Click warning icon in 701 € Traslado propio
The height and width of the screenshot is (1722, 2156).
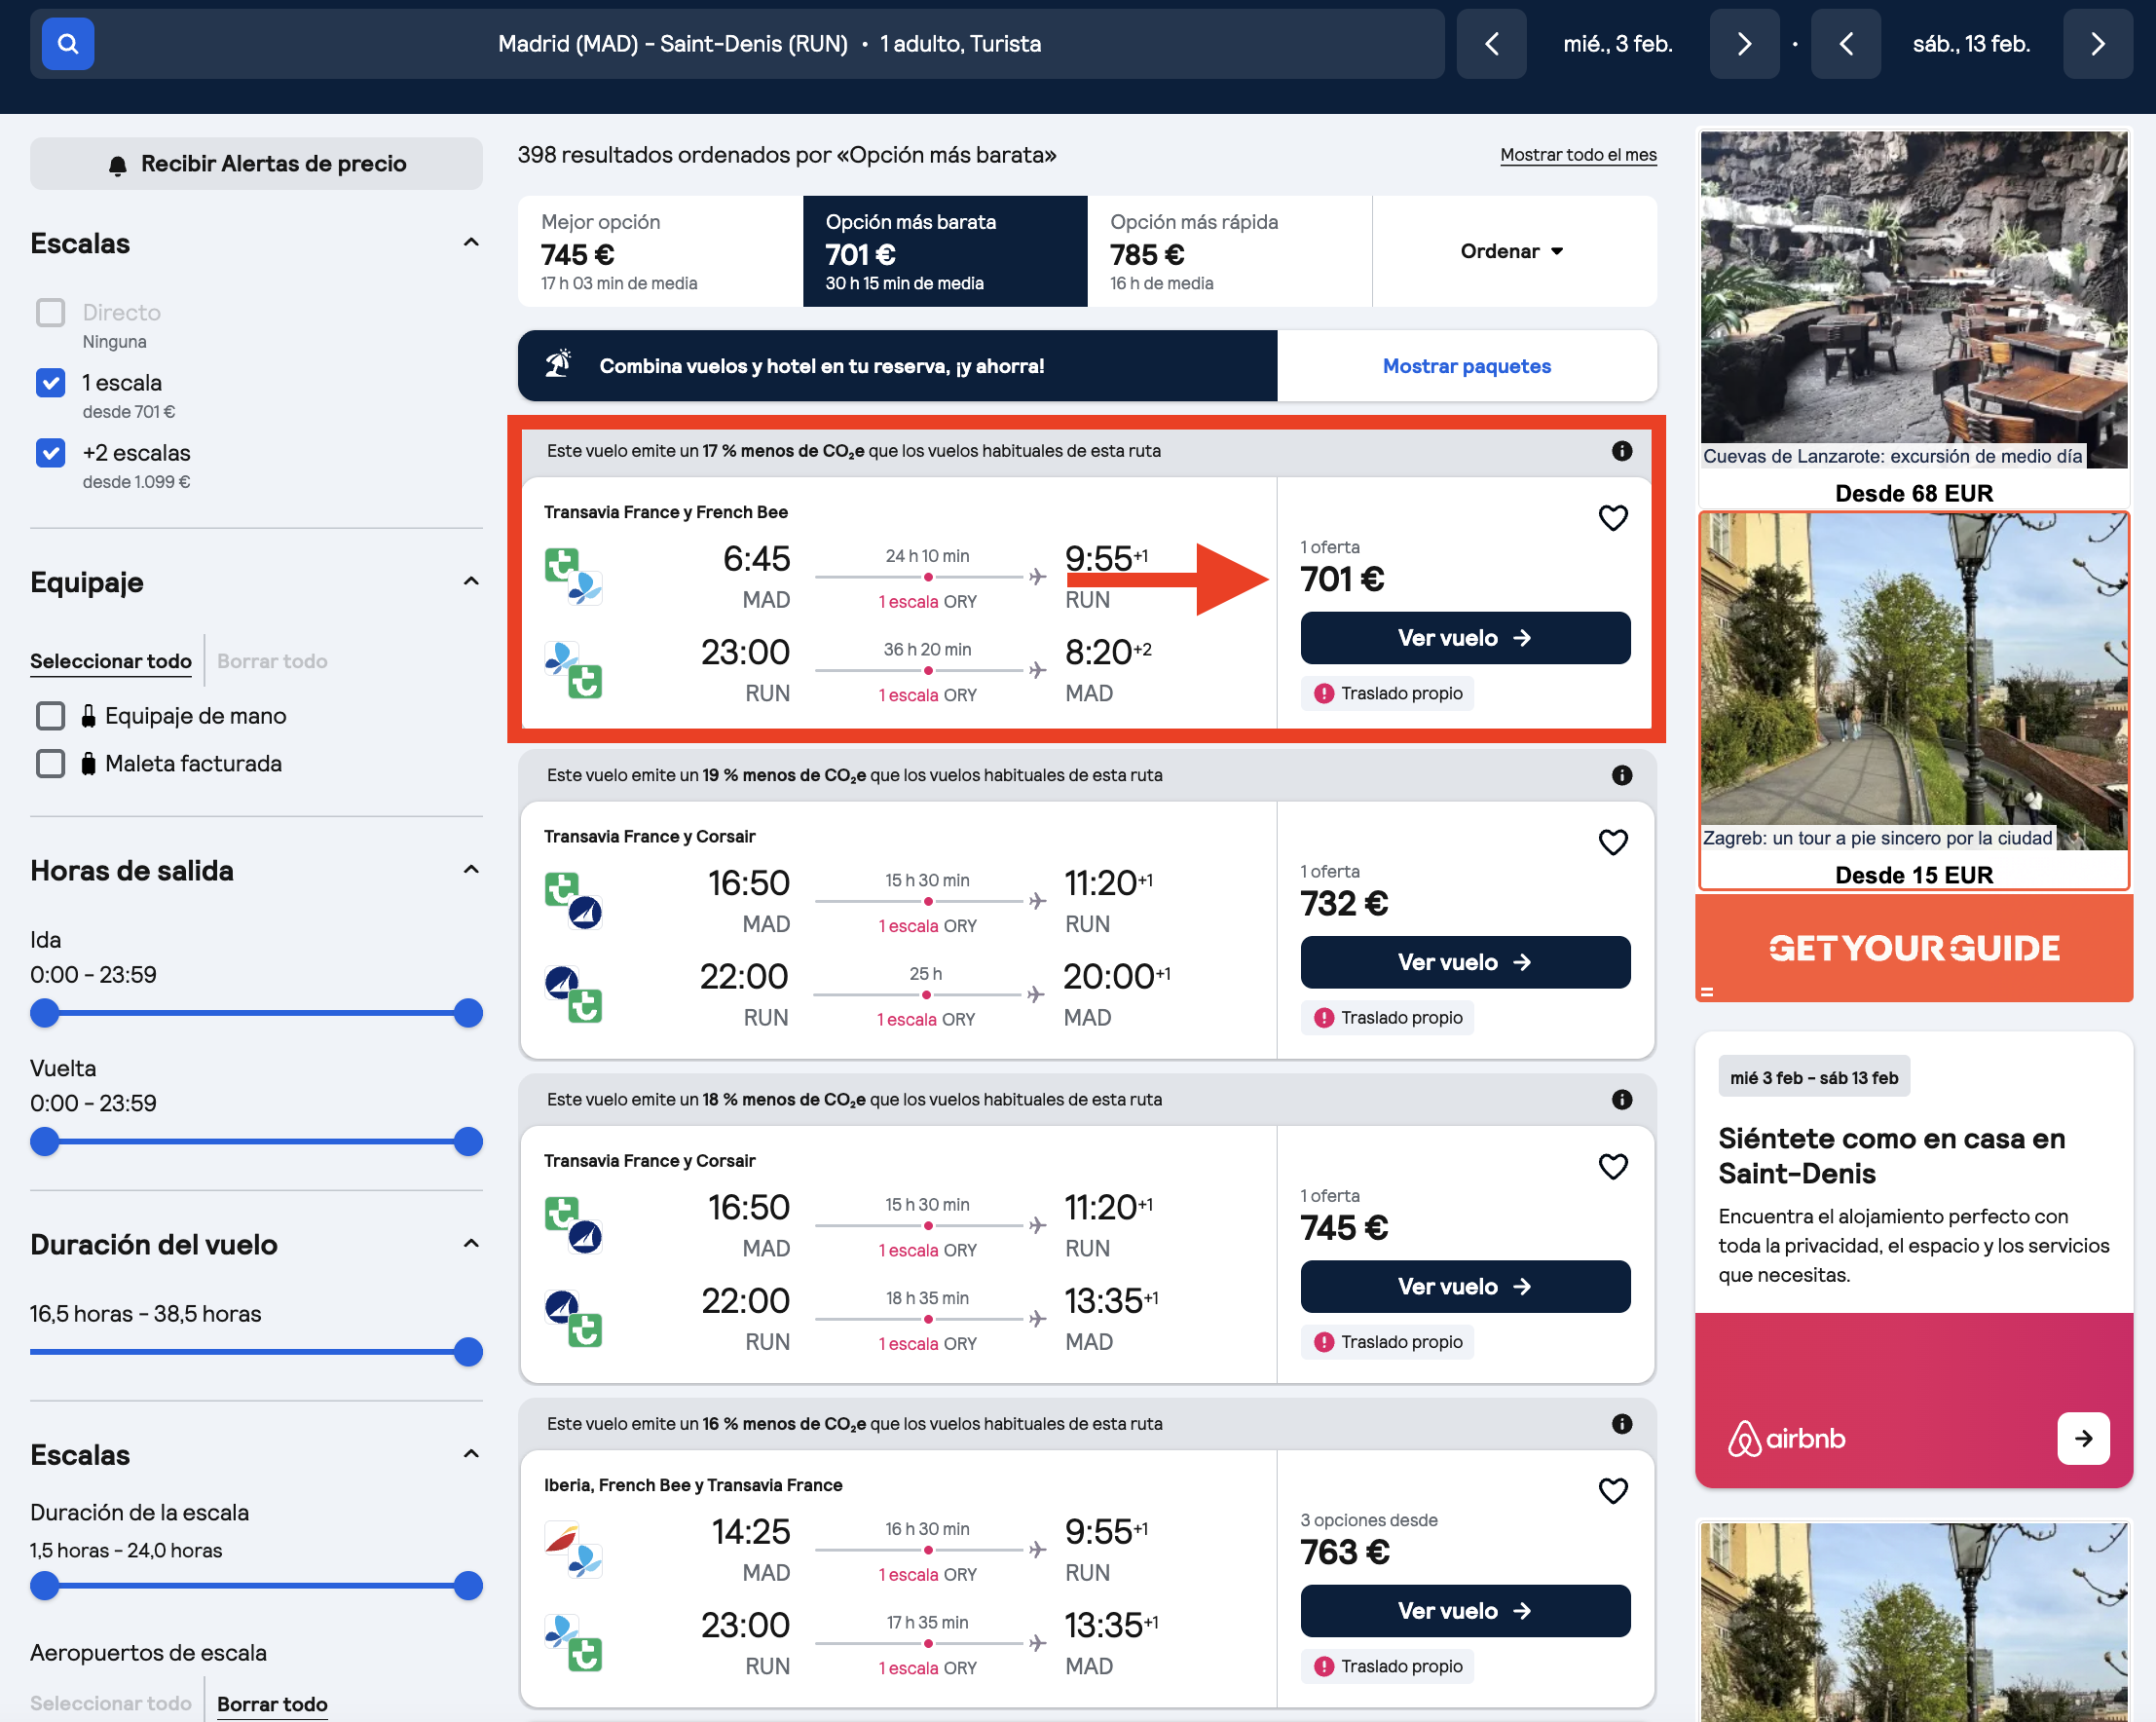tap(1324, 693)
